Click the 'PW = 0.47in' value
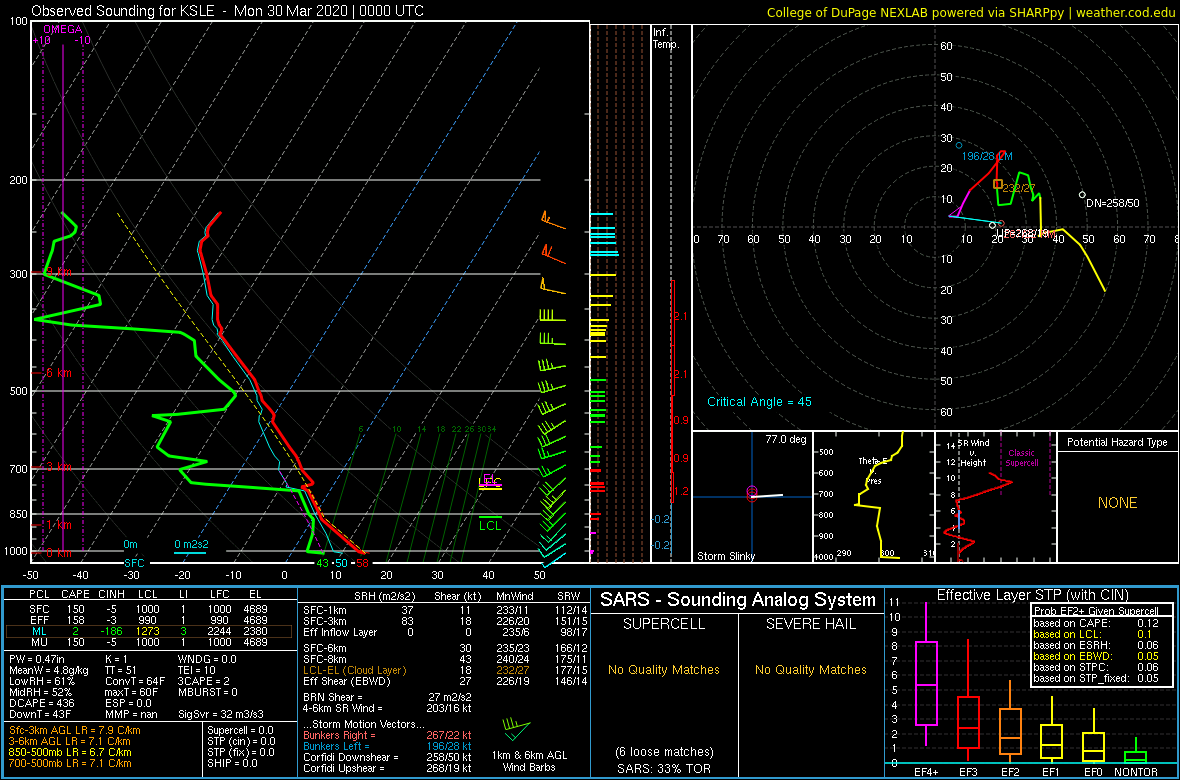 [x=38, y=659]
